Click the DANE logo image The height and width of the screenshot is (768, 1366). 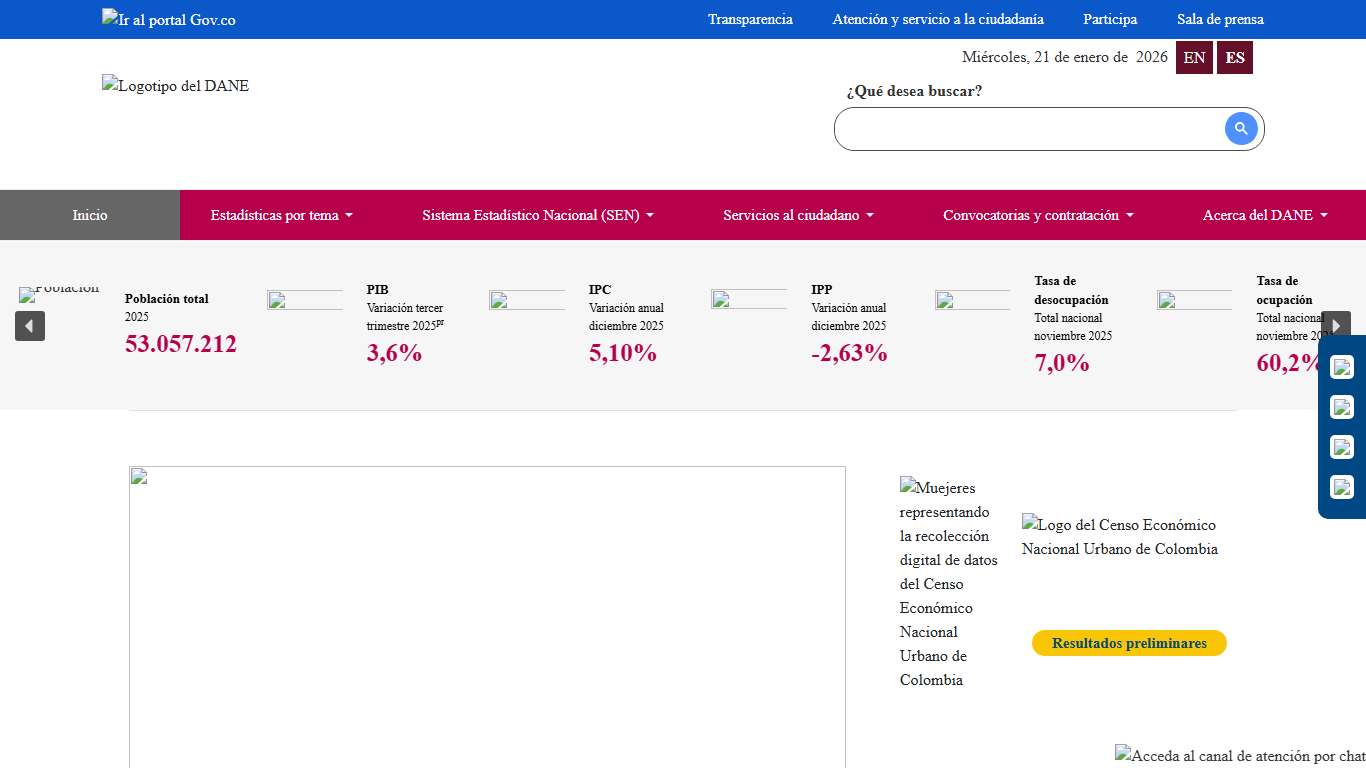(x=175, y=86)
